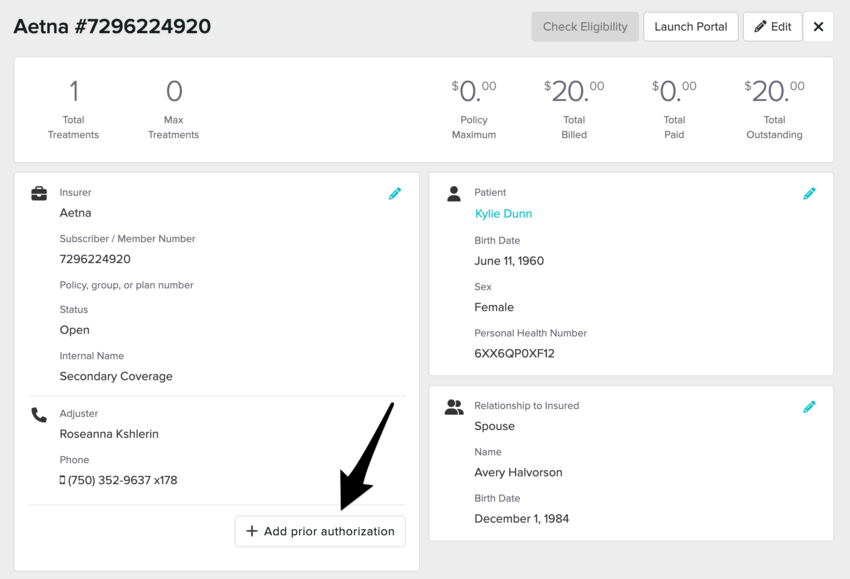
Task: Click the Max Treatments count of 0
Action: (174, 91)
